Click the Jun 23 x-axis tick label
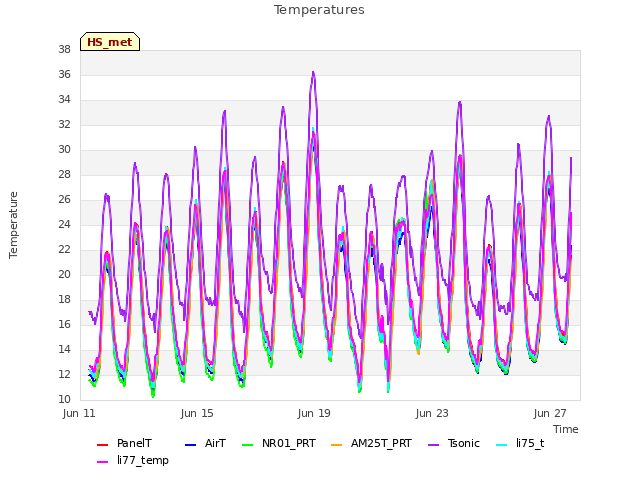Image resolution: width=640 pixels, height=480 pixels. (432, 413)
